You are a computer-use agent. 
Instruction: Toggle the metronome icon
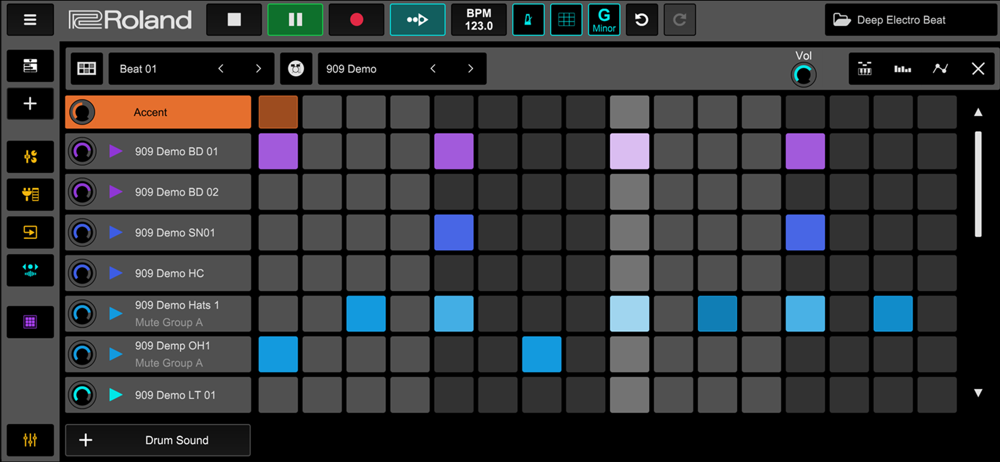tap(529, 19)
